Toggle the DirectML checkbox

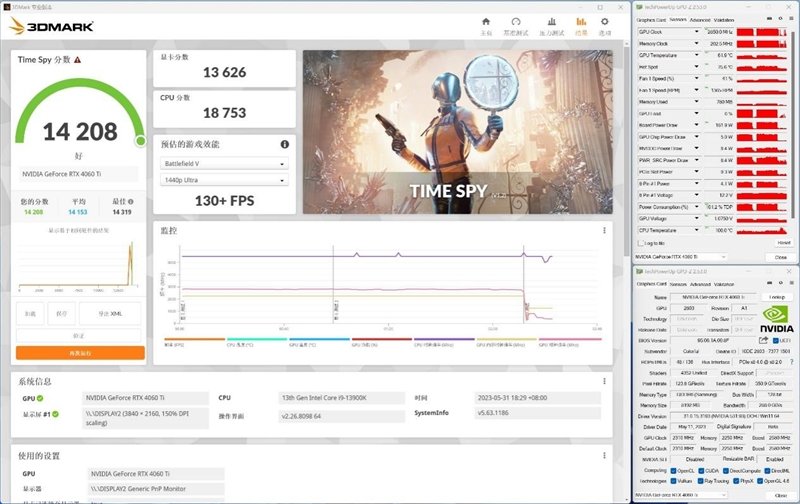(x=766, y=471)
